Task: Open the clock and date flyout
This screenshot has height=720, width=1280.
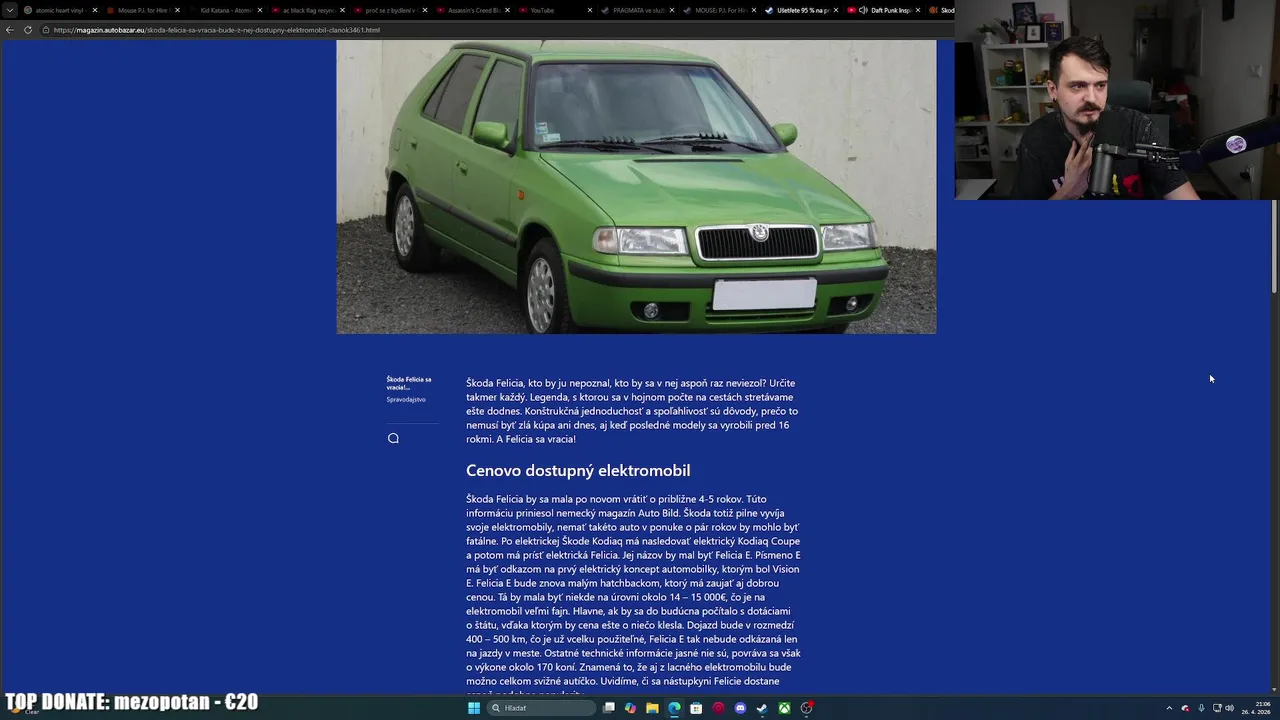Action: coord(1256,708)
